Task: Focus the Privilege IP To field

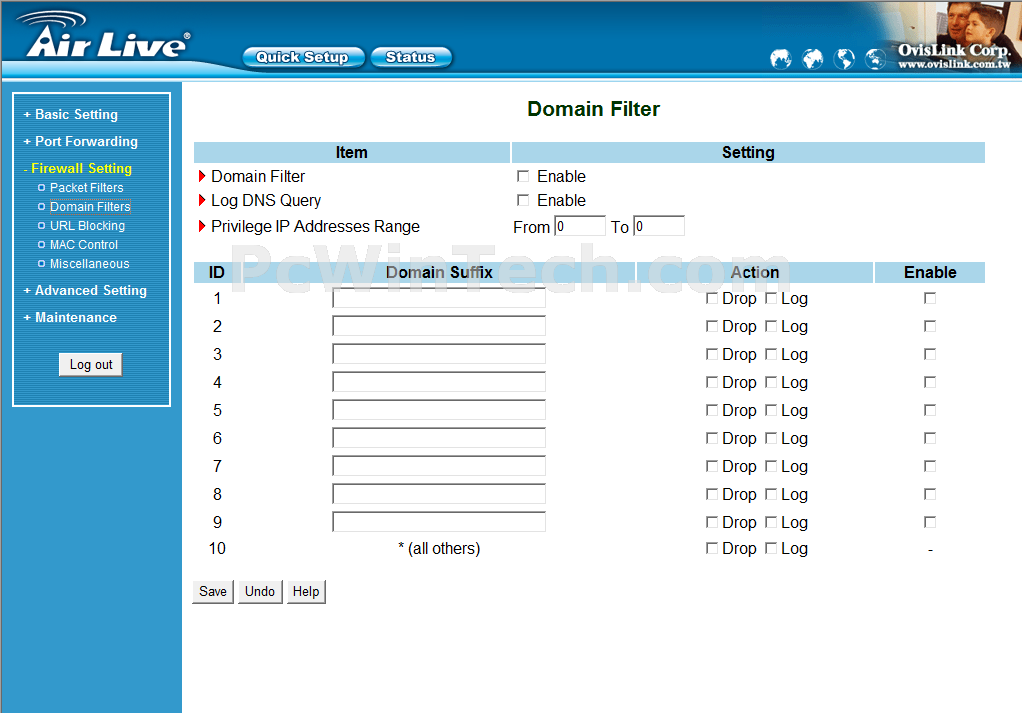Action: click(x=659, y=226)
